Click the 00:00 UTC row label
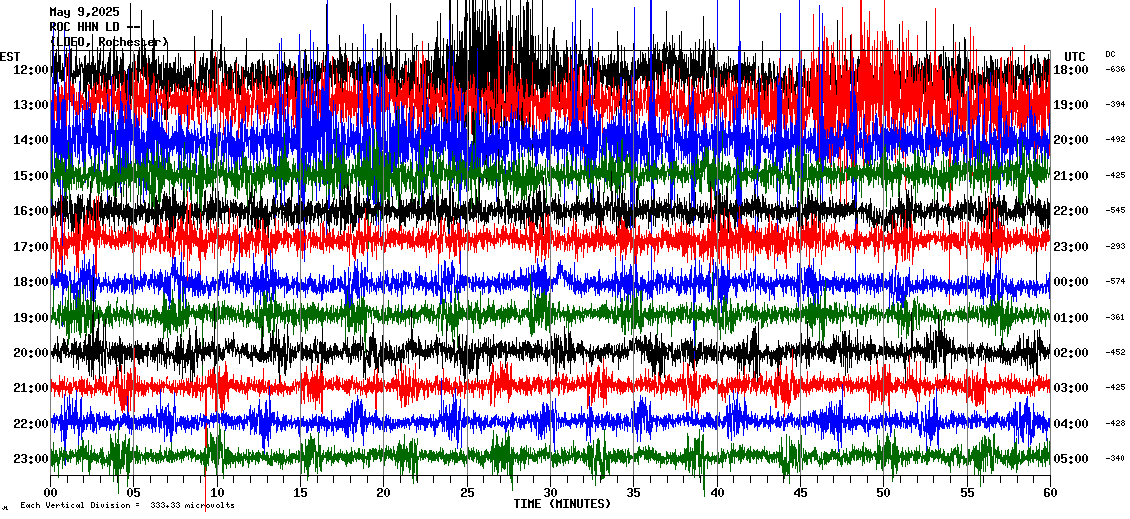1130x519 pixels. (1071, 282)
